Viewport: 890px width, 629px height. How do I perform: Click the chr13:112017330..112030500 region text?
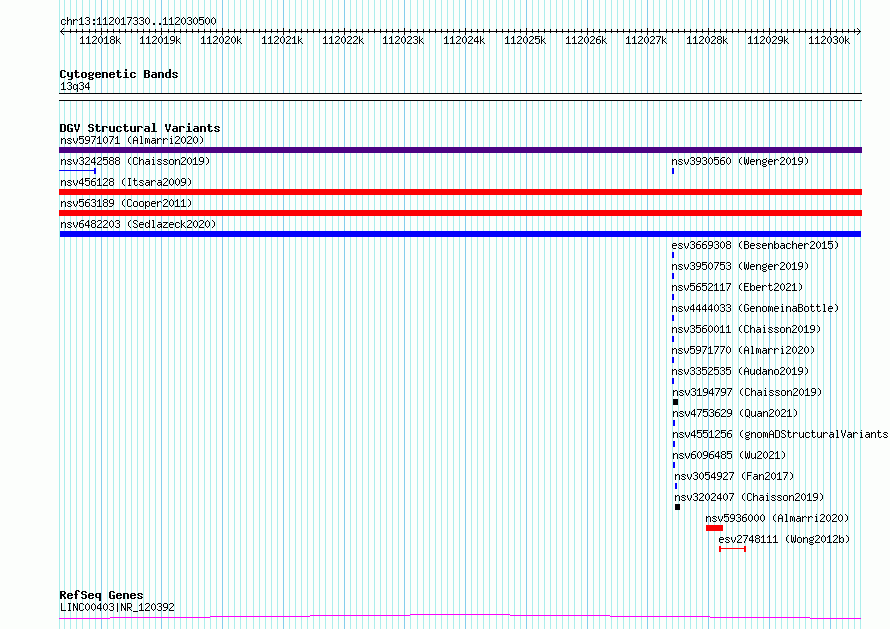138,22
